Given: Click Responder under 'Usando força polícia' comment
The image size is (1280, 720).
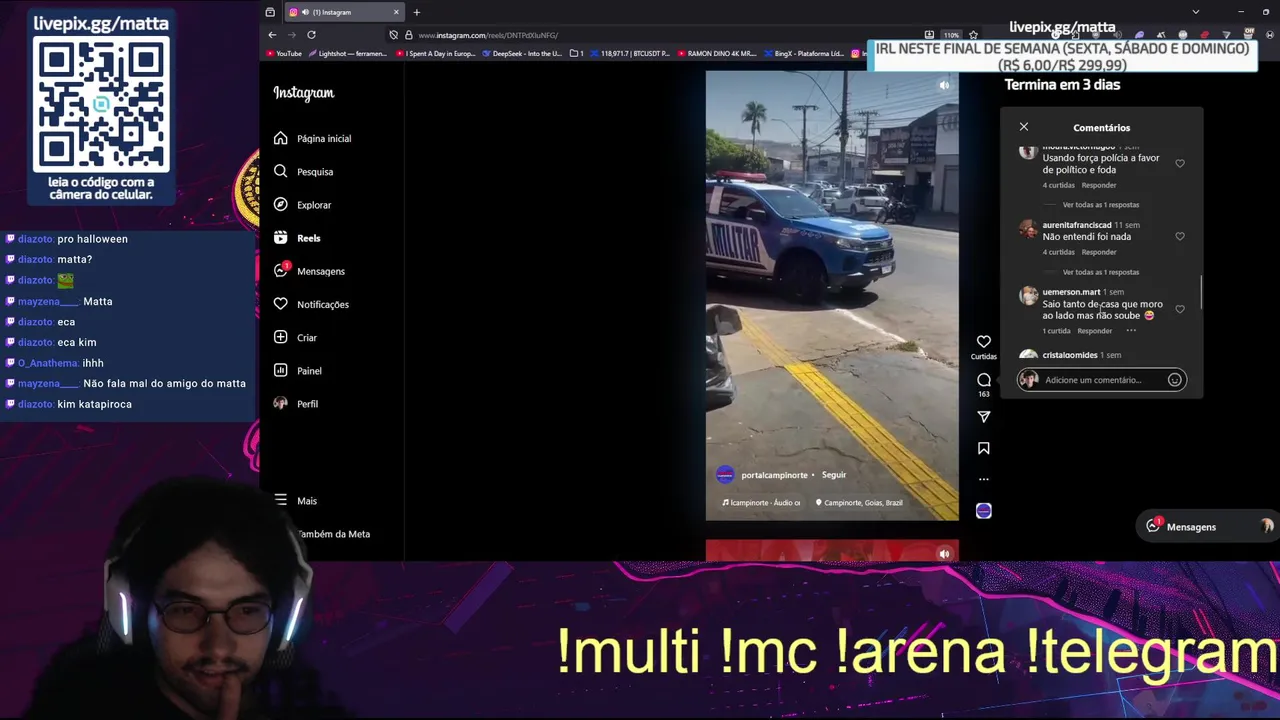Looking at the screenshot, I should [1099, 185].
